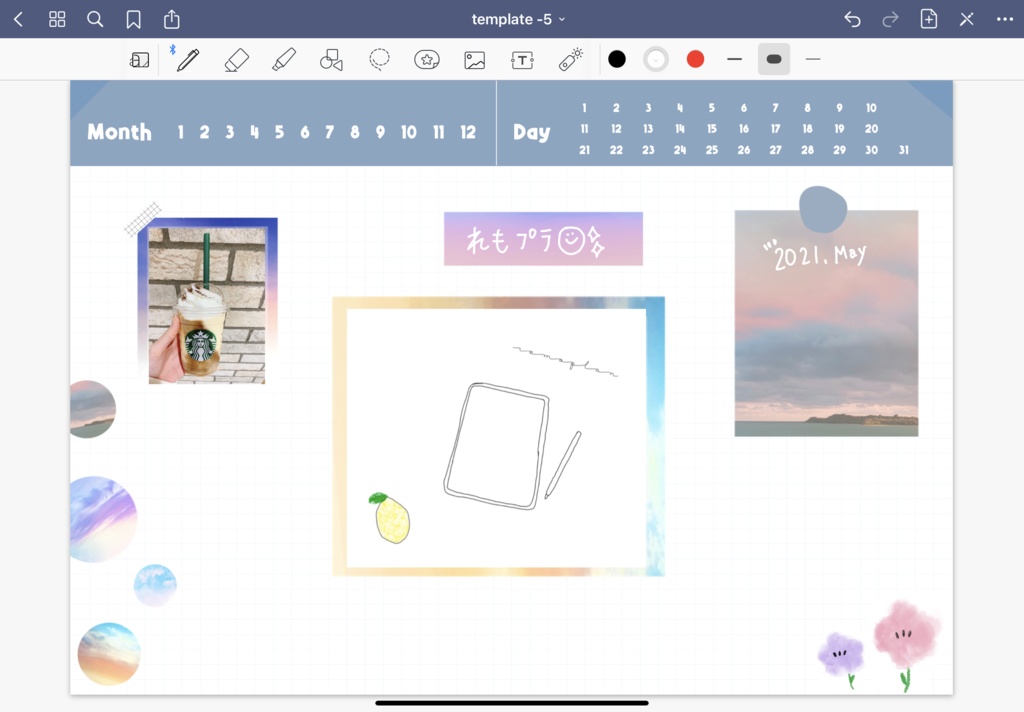Screen dimensions: 1024x712
Task: Tap the purple-pink gradient title banner
Action: click(x=543, y=239)
